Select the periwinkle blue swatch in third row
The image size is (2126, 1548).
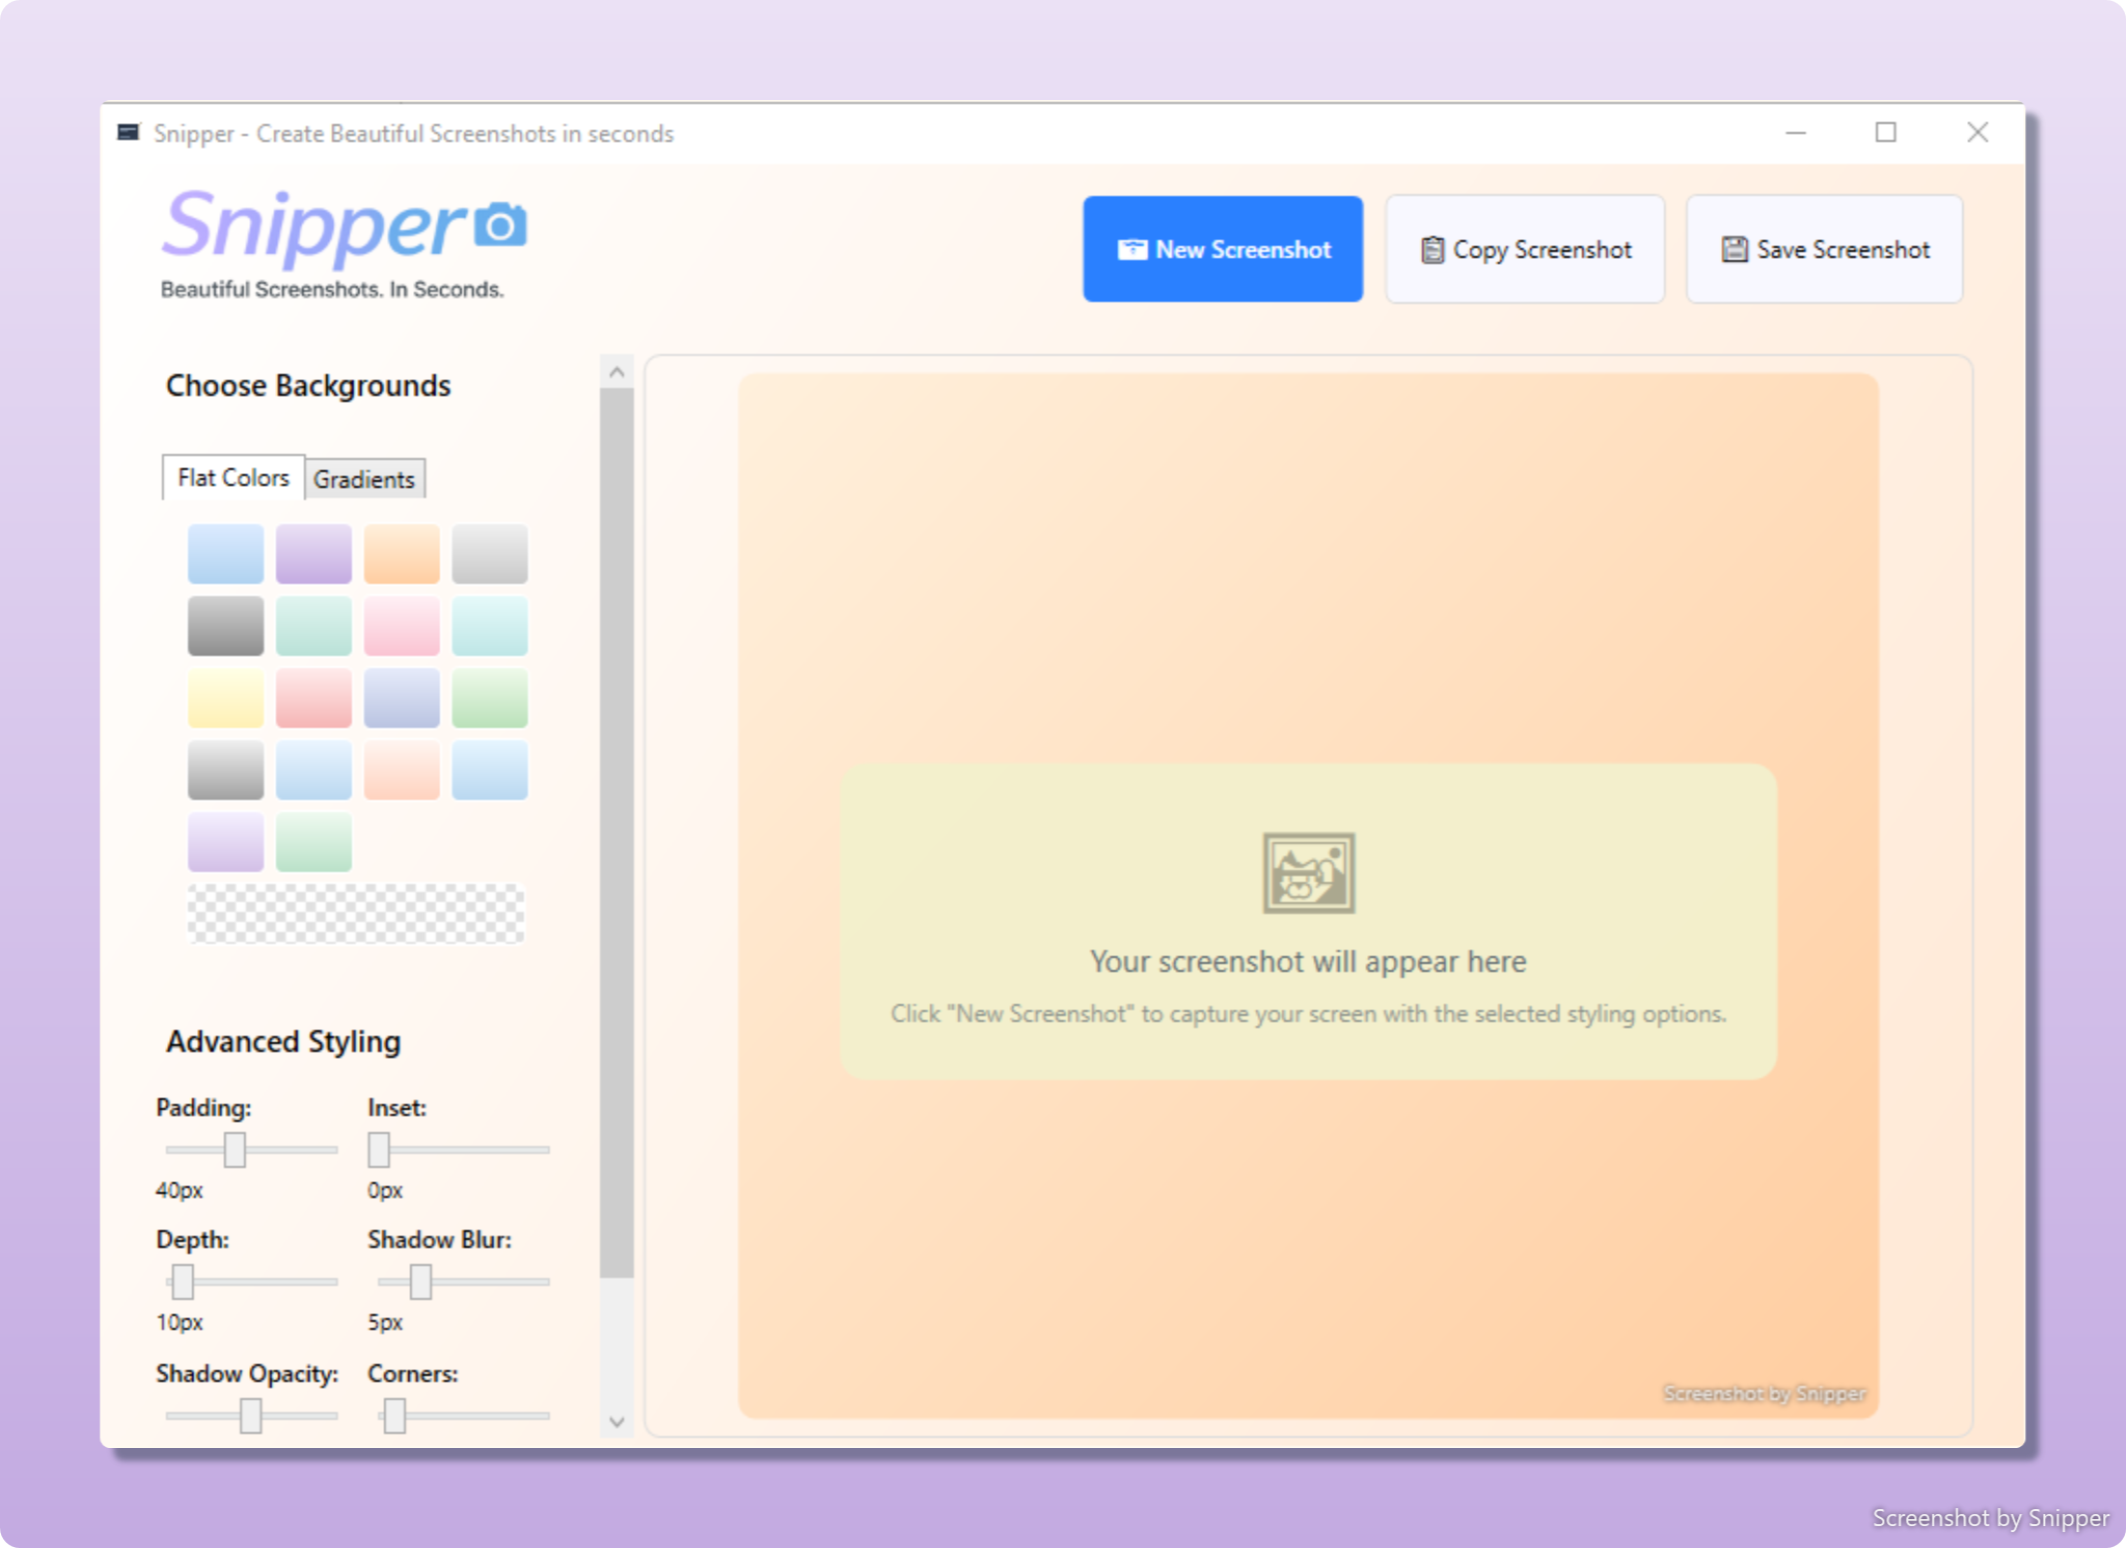coord(402,697)
